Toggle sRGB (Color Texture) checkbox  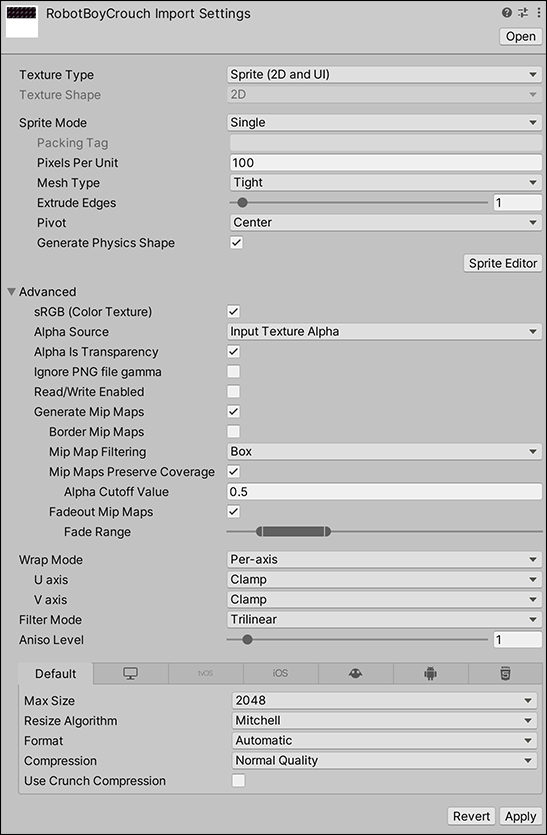(233, 312)
